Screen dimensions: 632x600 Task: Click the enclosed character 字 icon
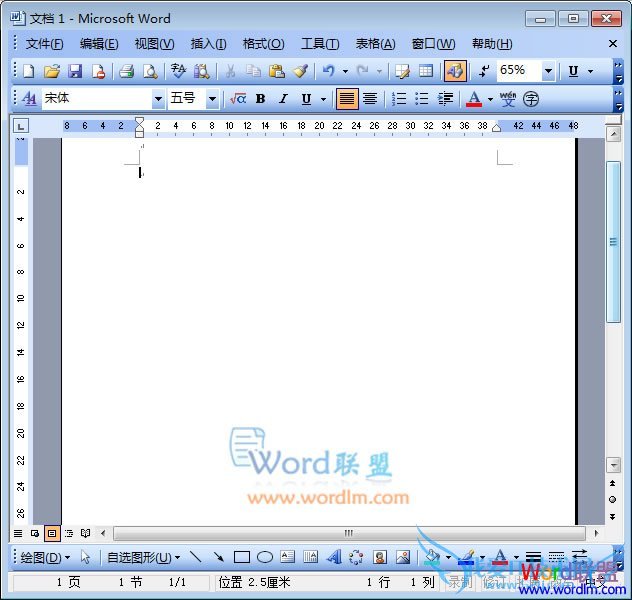[x=531, y=98]
